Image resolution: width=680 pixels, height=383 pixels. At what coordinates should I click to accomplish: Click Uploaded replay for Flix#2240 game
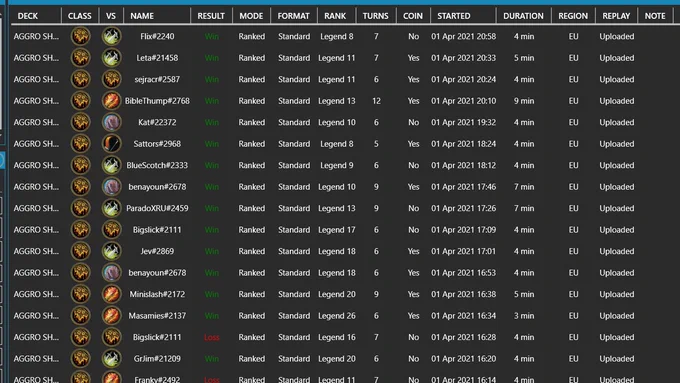616,36
